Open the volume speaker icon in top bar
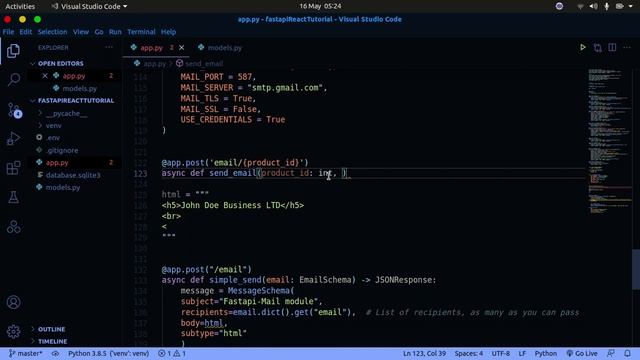 click(x=593, y=6)
